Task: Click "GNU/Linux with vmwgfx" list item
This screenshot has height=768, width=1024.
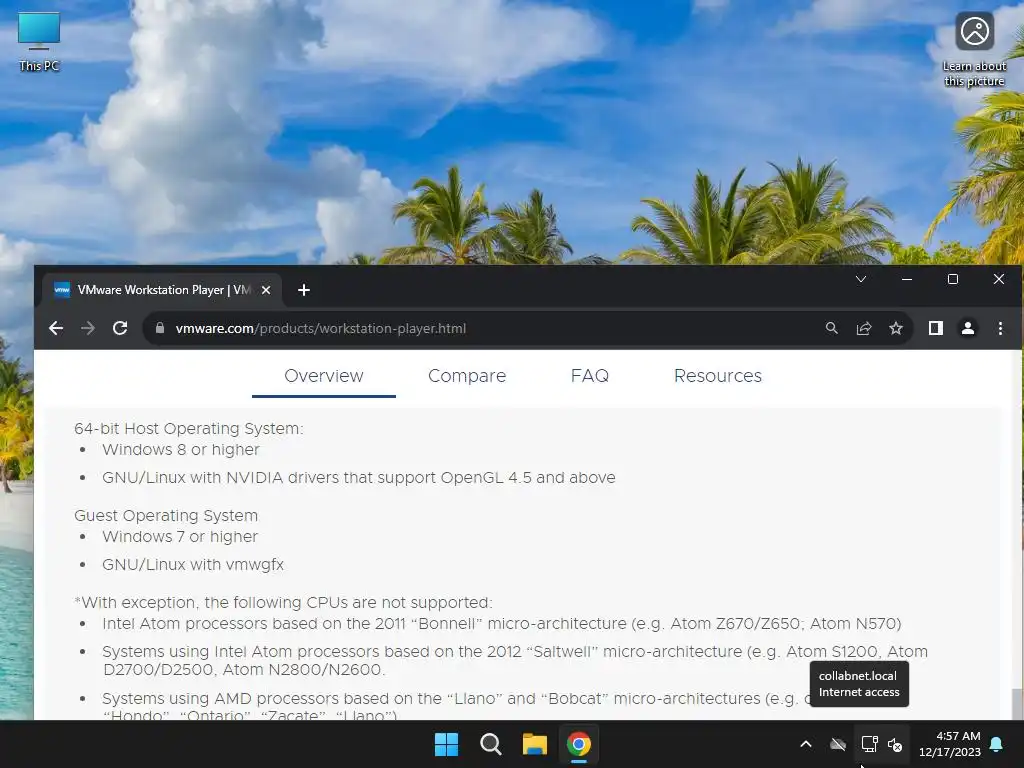Action: pyautogui.click(x=193, y=565)
